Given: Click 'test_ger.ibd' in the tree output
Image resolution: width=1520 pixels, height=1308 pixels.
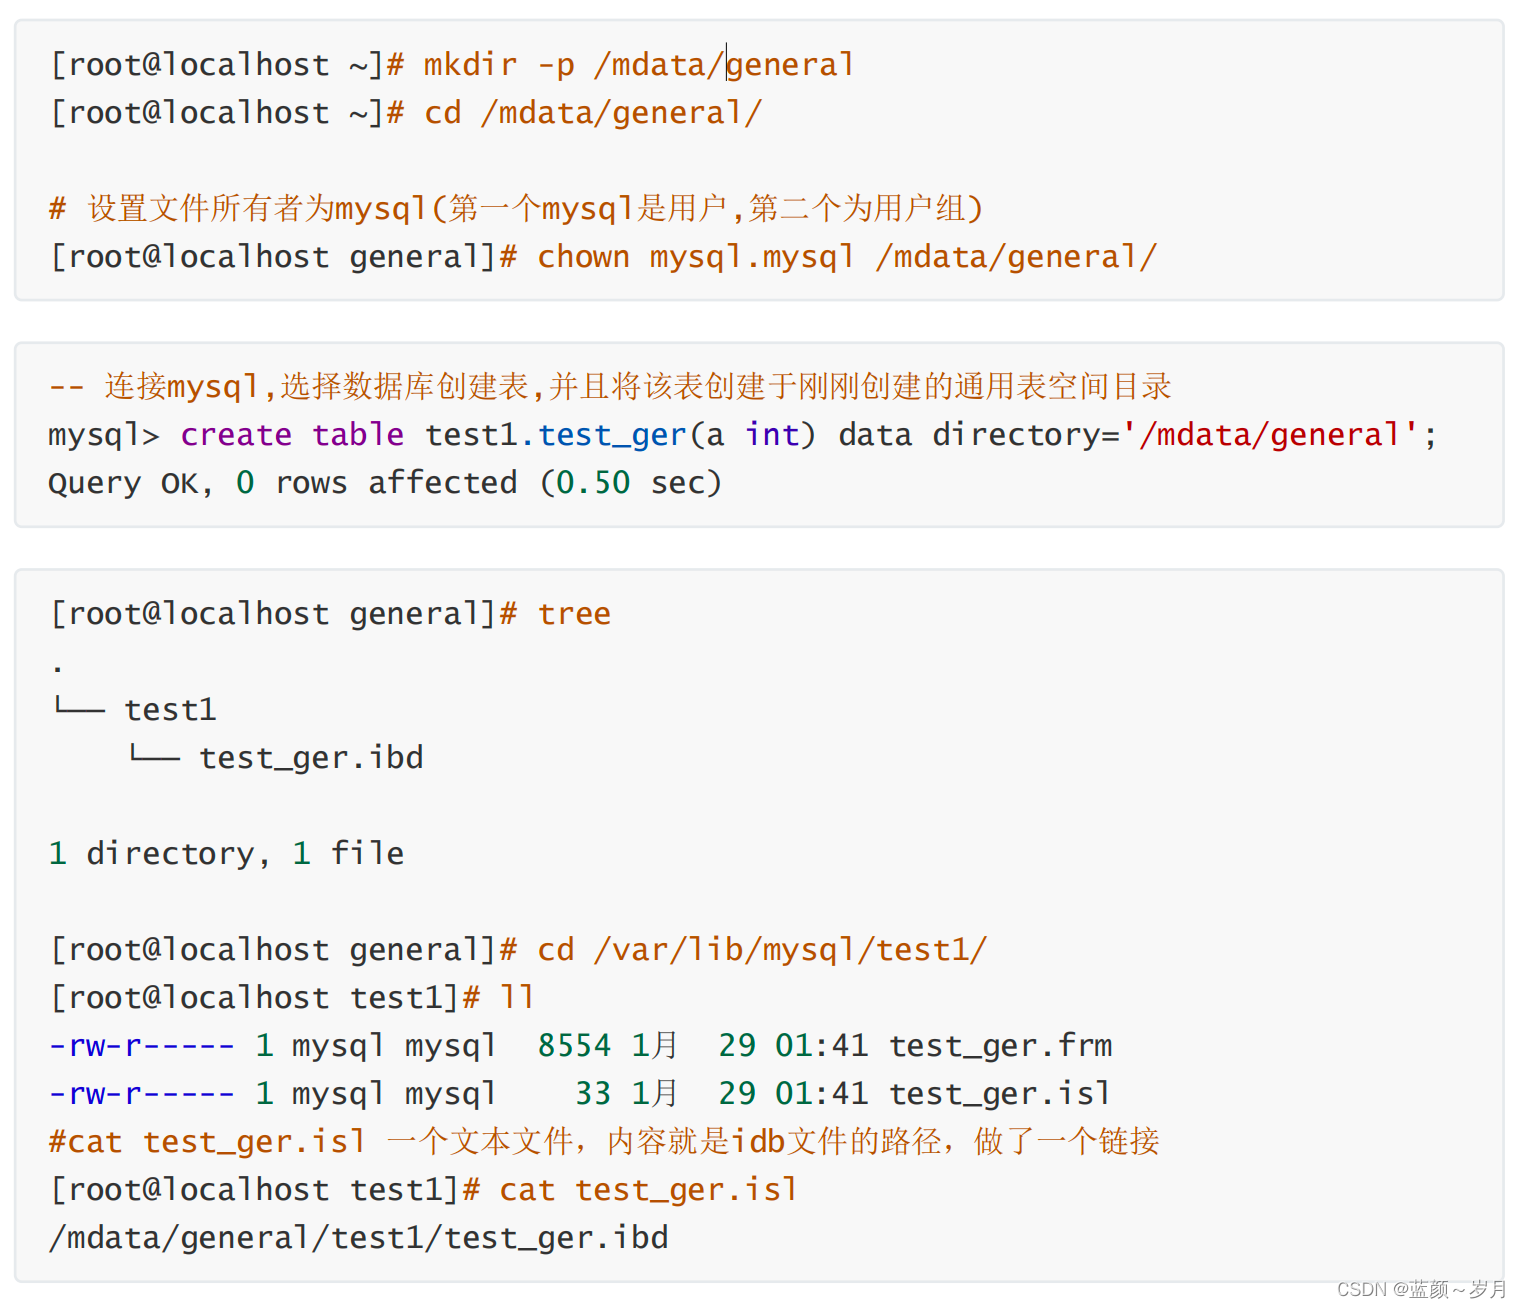Looking at the screenshot, I should coord(311,758).
